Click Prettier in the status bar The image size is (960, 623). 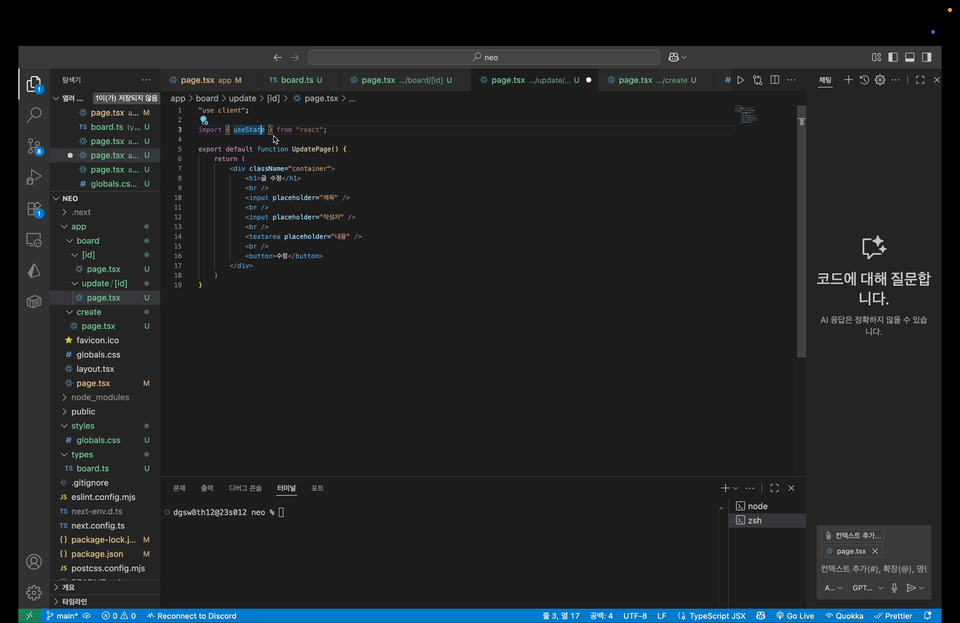pos(893,616)
